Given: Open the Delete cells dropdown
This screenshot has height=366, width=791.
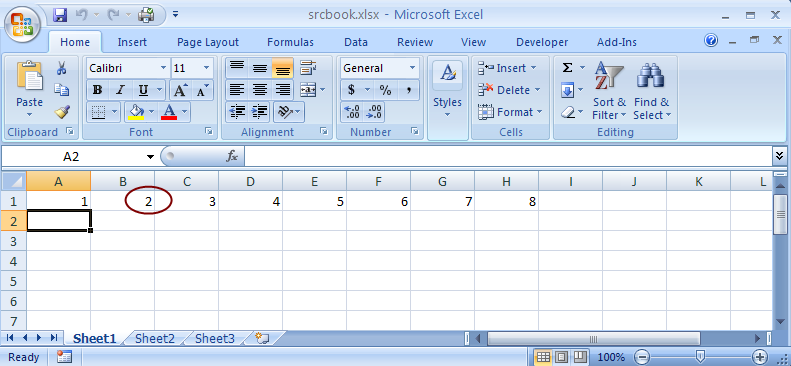Looking at the screenshot, I should tap(537, 90).
